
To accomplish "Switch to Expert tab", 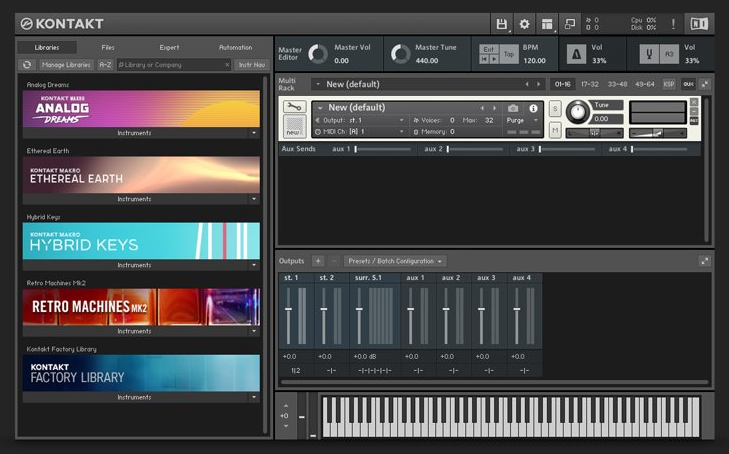I will coord(169,47).
